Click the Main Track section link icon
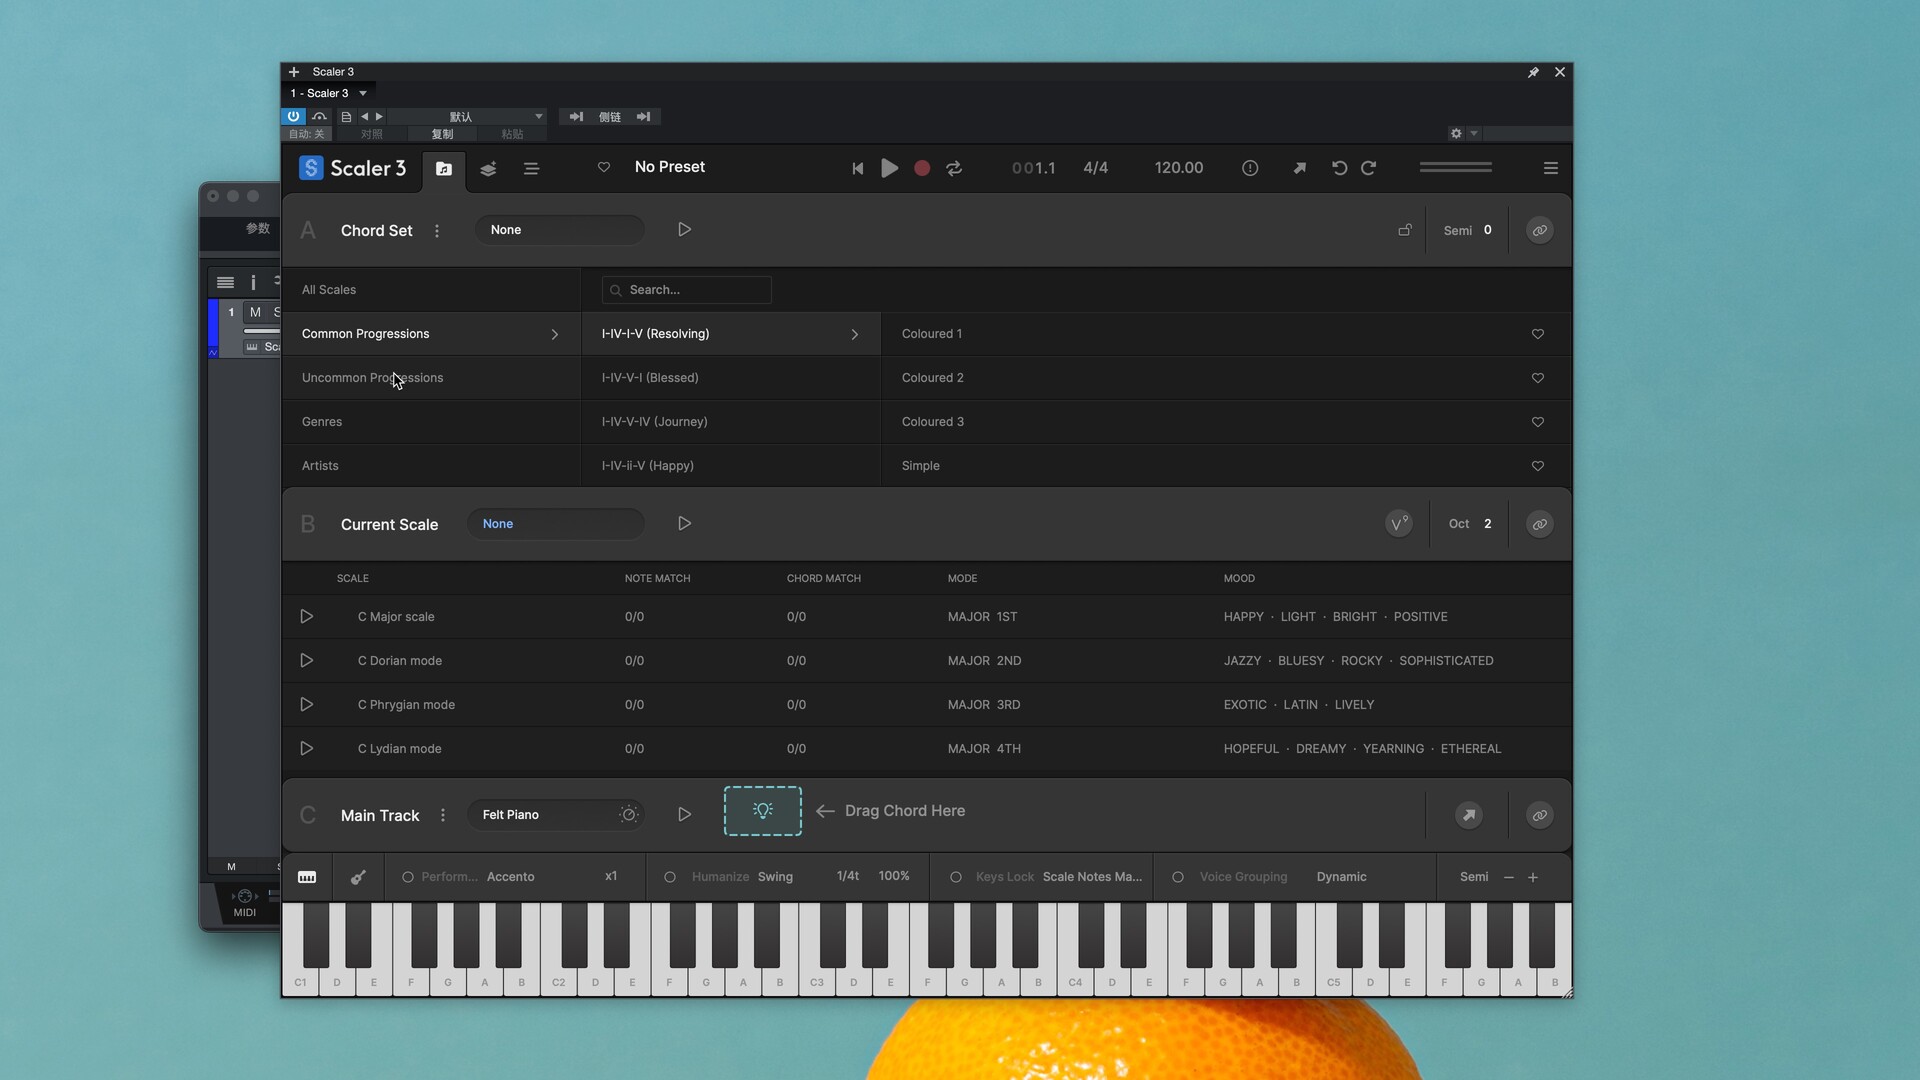Image resolution: width=1920 pixels, height=1080 pixels. (x=1540, y=815)
